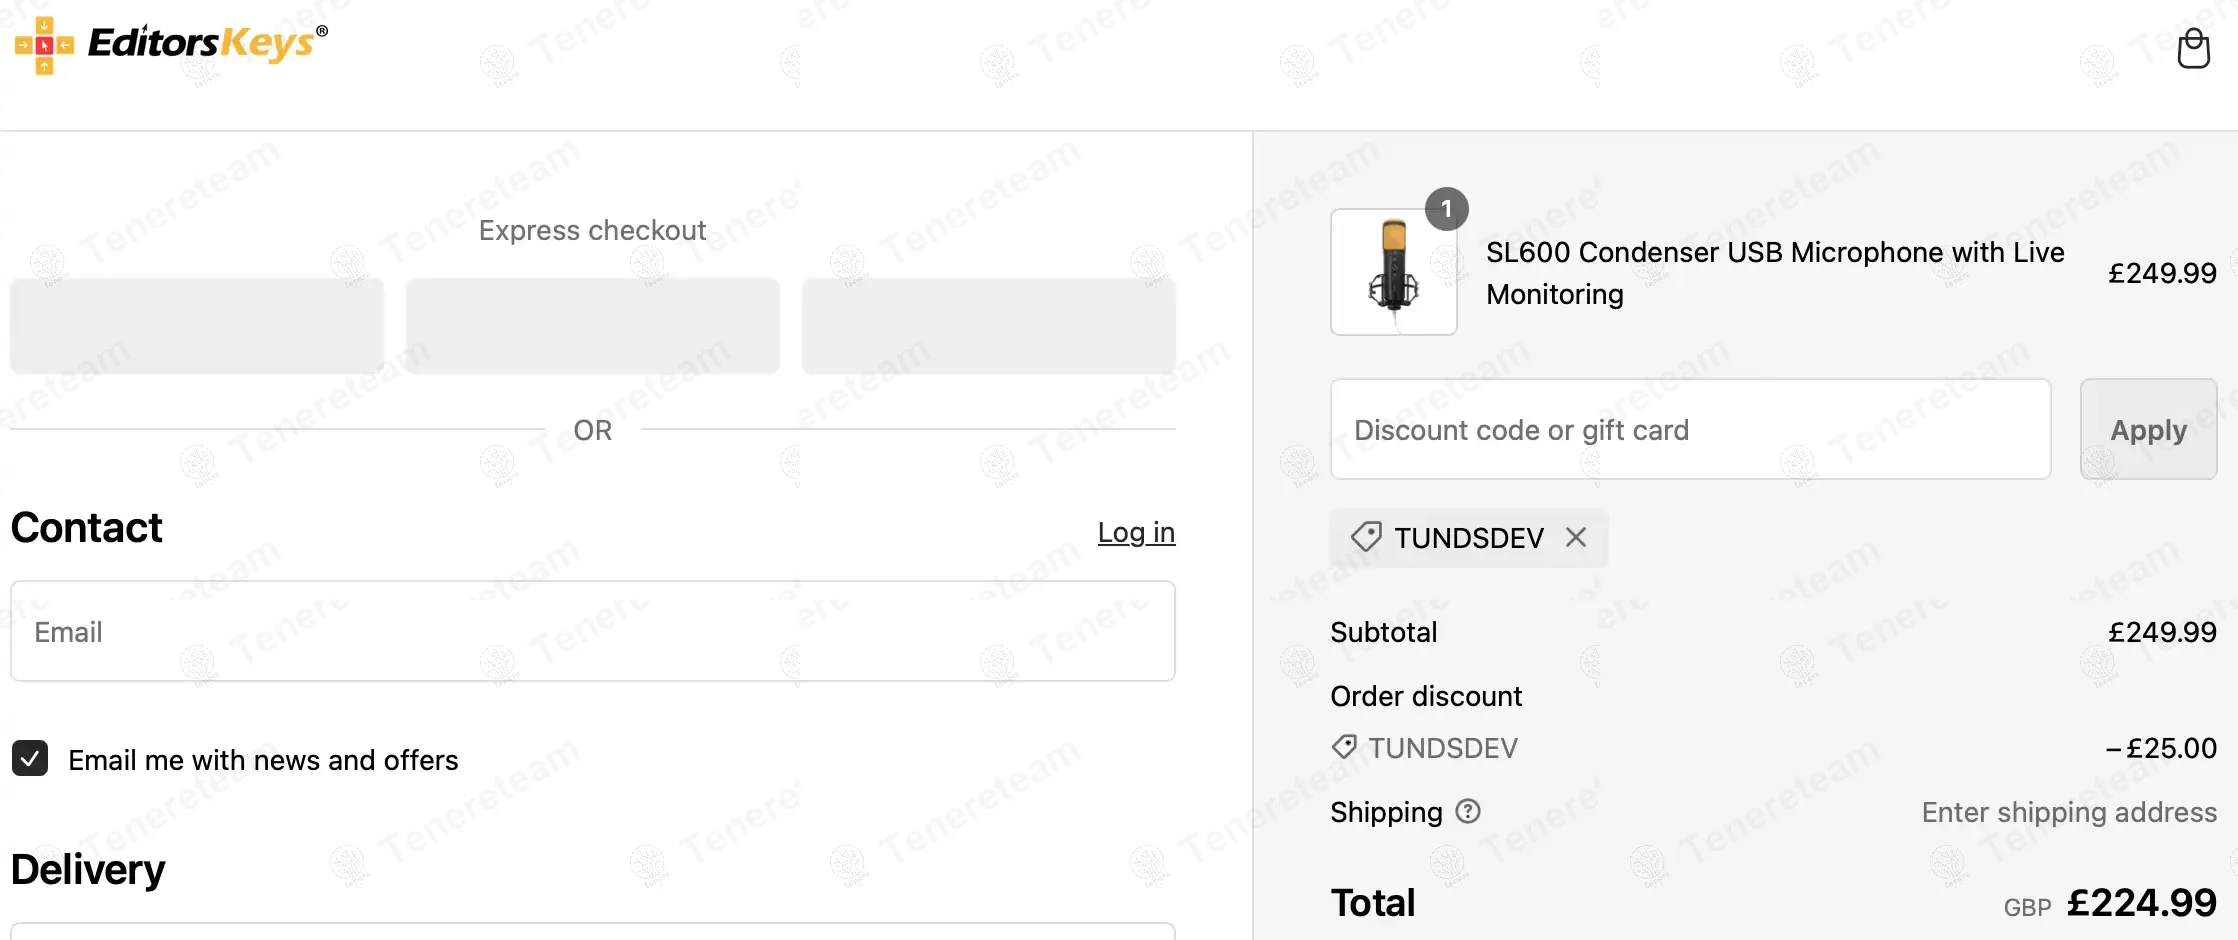Follow the Log in link
The height and width of the screenshot is (940, 2238).
coord(1136,532)
